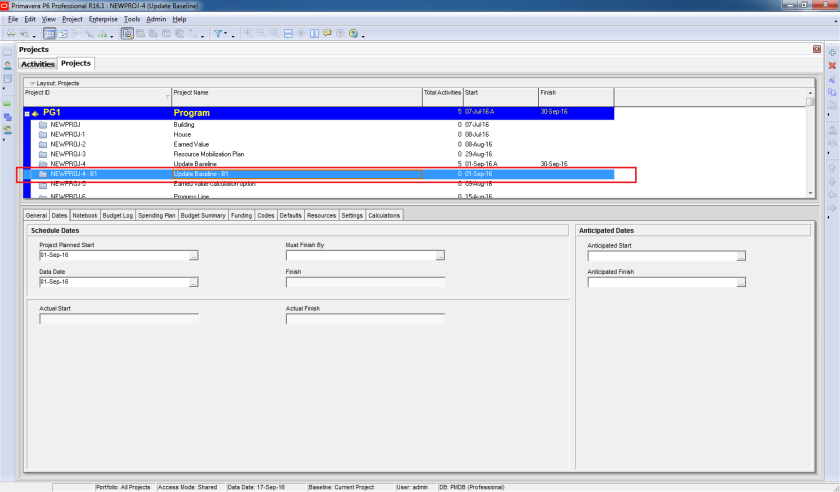This screenshot has height=492, width=840.
Task: Click the Project Planned Start input field
Action: (x=114, y=256)
